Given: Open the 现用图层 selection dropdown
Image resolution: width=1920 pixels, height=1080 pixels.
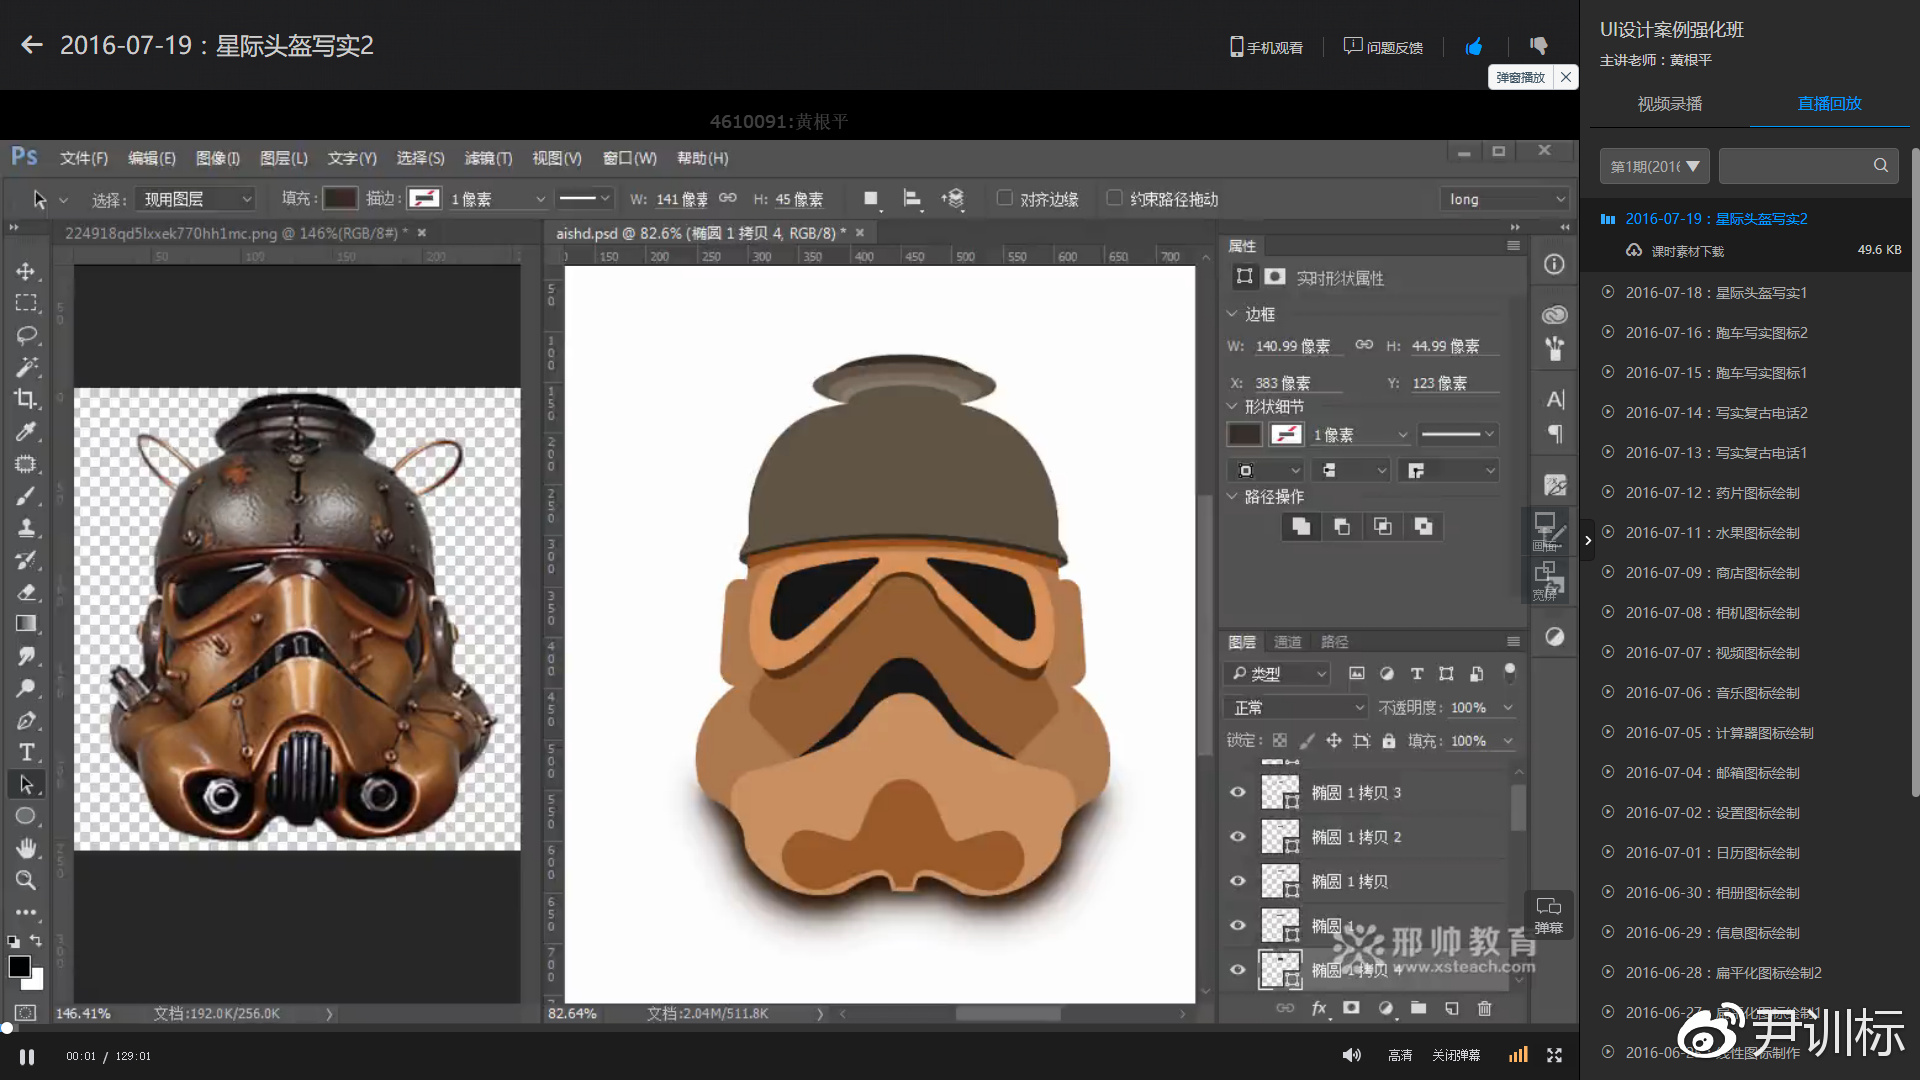Looking at the screenshot, I should (x=196, y=199).
